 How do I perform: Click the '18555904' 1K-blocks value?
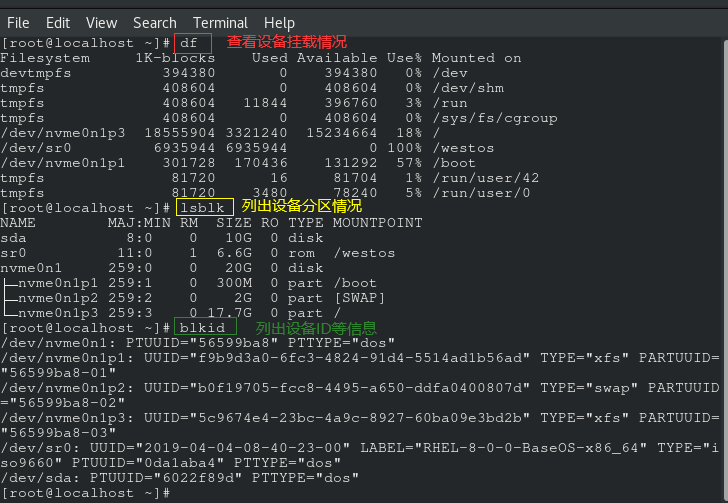[180, 133]
